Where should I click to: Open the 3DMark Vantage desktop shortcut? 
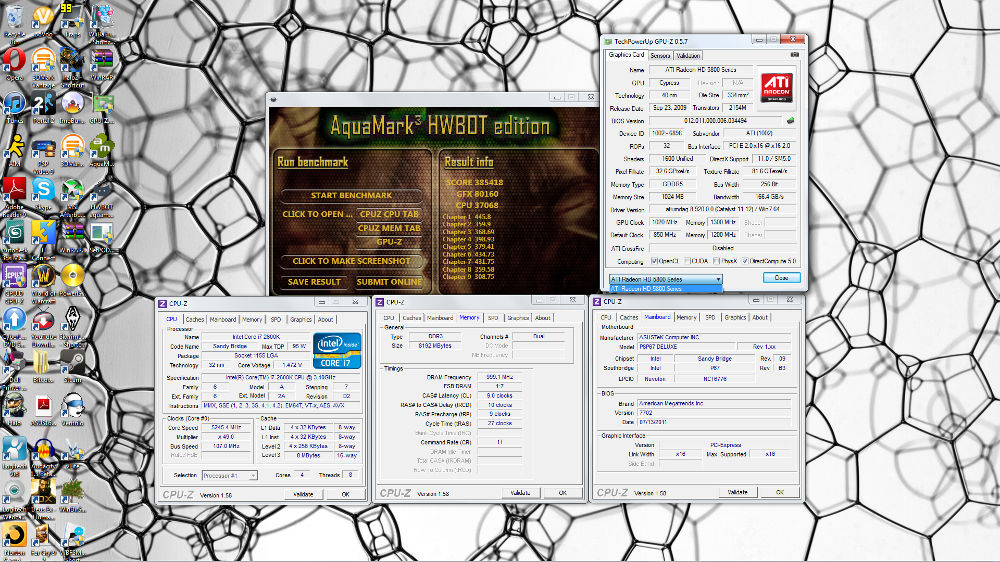[43, 62]
